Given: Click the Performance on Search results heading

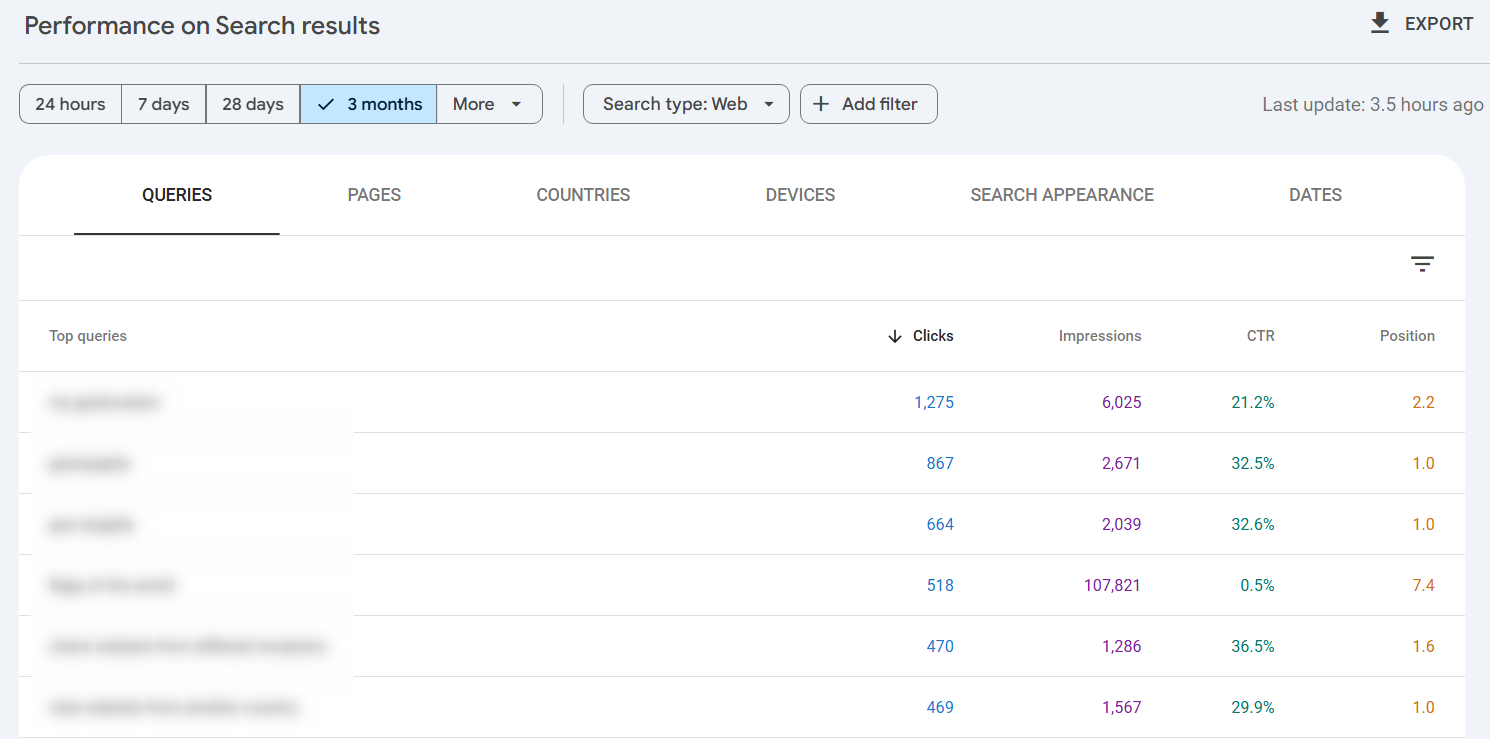Looking at the screenshot, I should click(202, 25).
